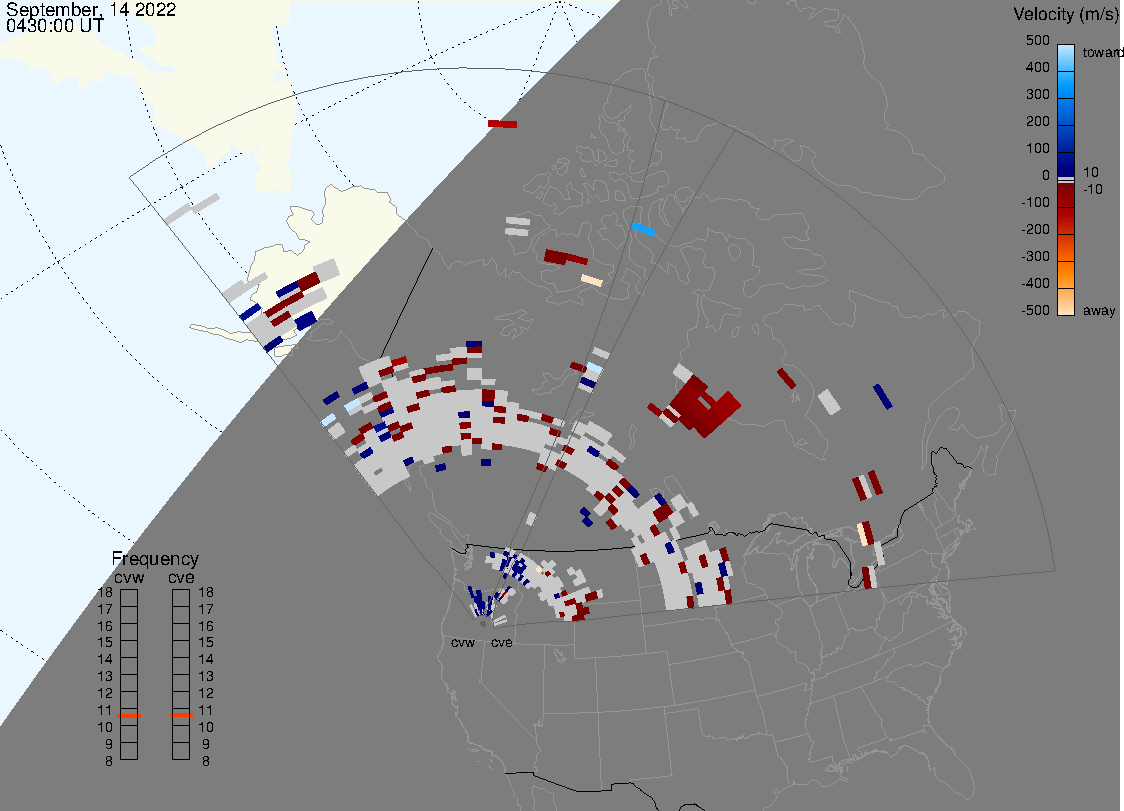
Task: Select the time stamp '0430:00 UT'
Action: coord(55,26)
